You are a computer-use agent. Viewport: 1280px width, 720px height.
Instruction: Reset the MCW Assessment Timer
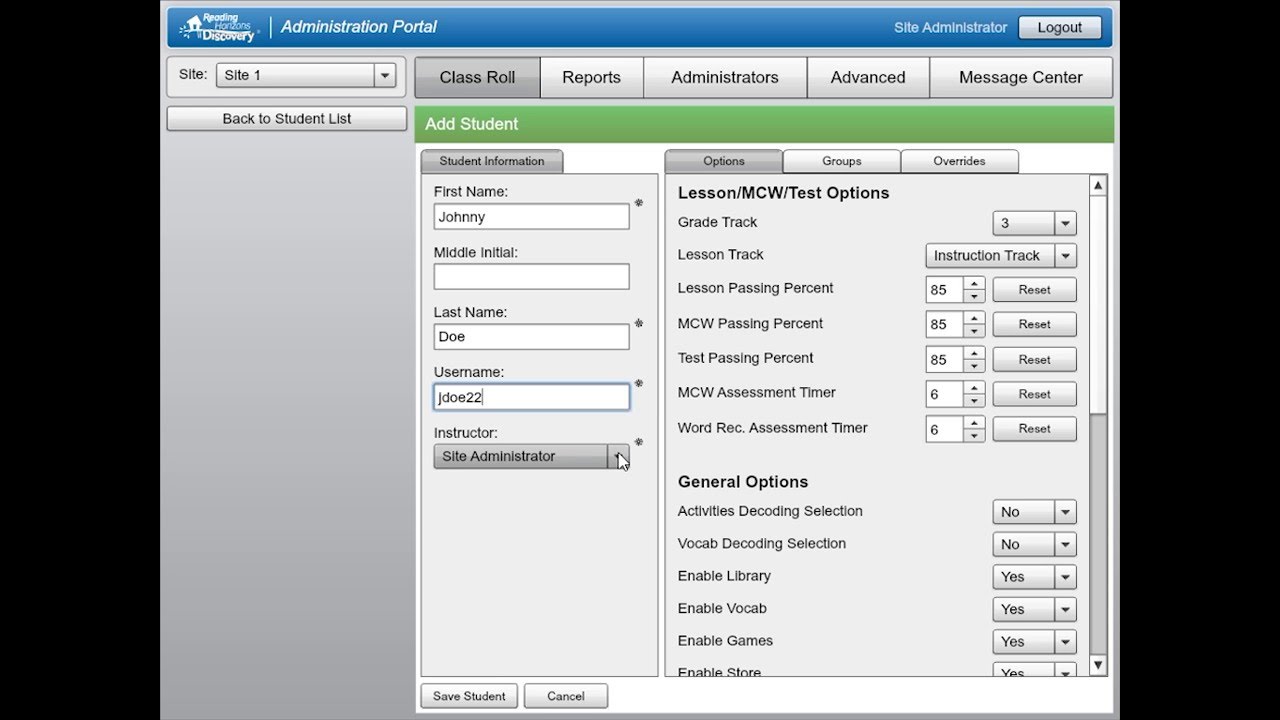pyautogui.click(x=1035, y=394)
